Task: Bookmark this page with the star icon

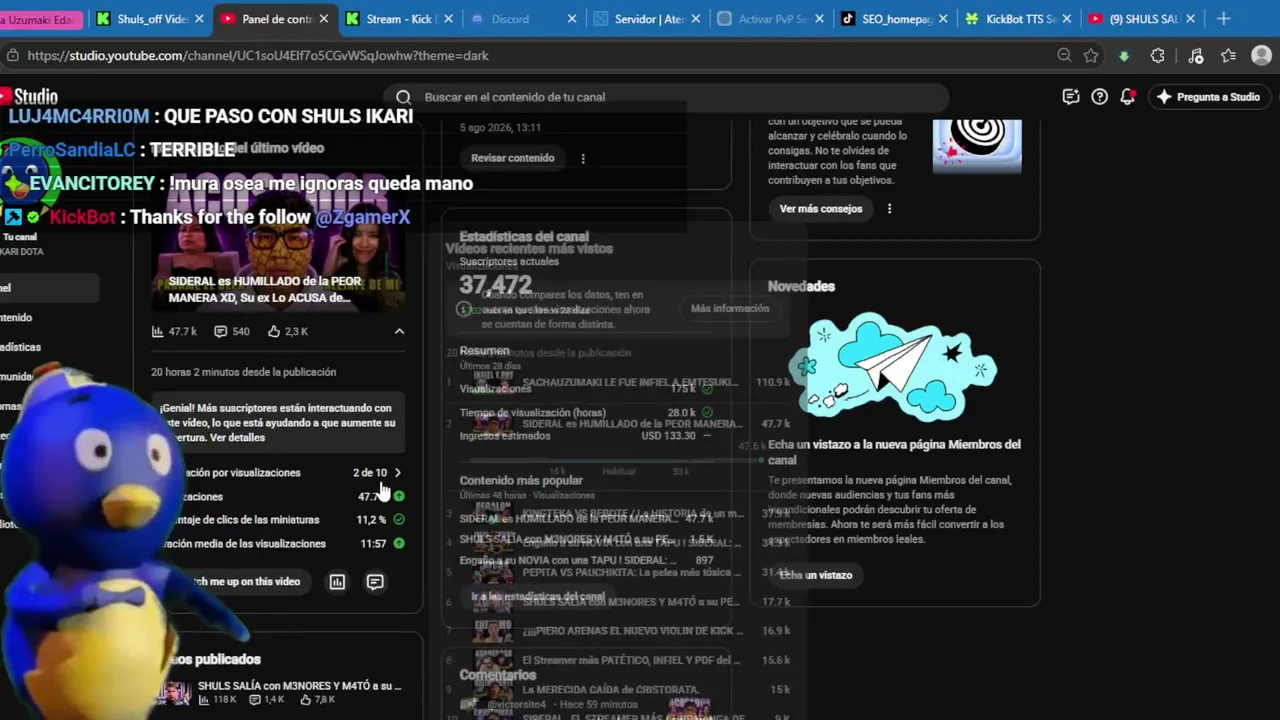Action: coord(1091,56)
